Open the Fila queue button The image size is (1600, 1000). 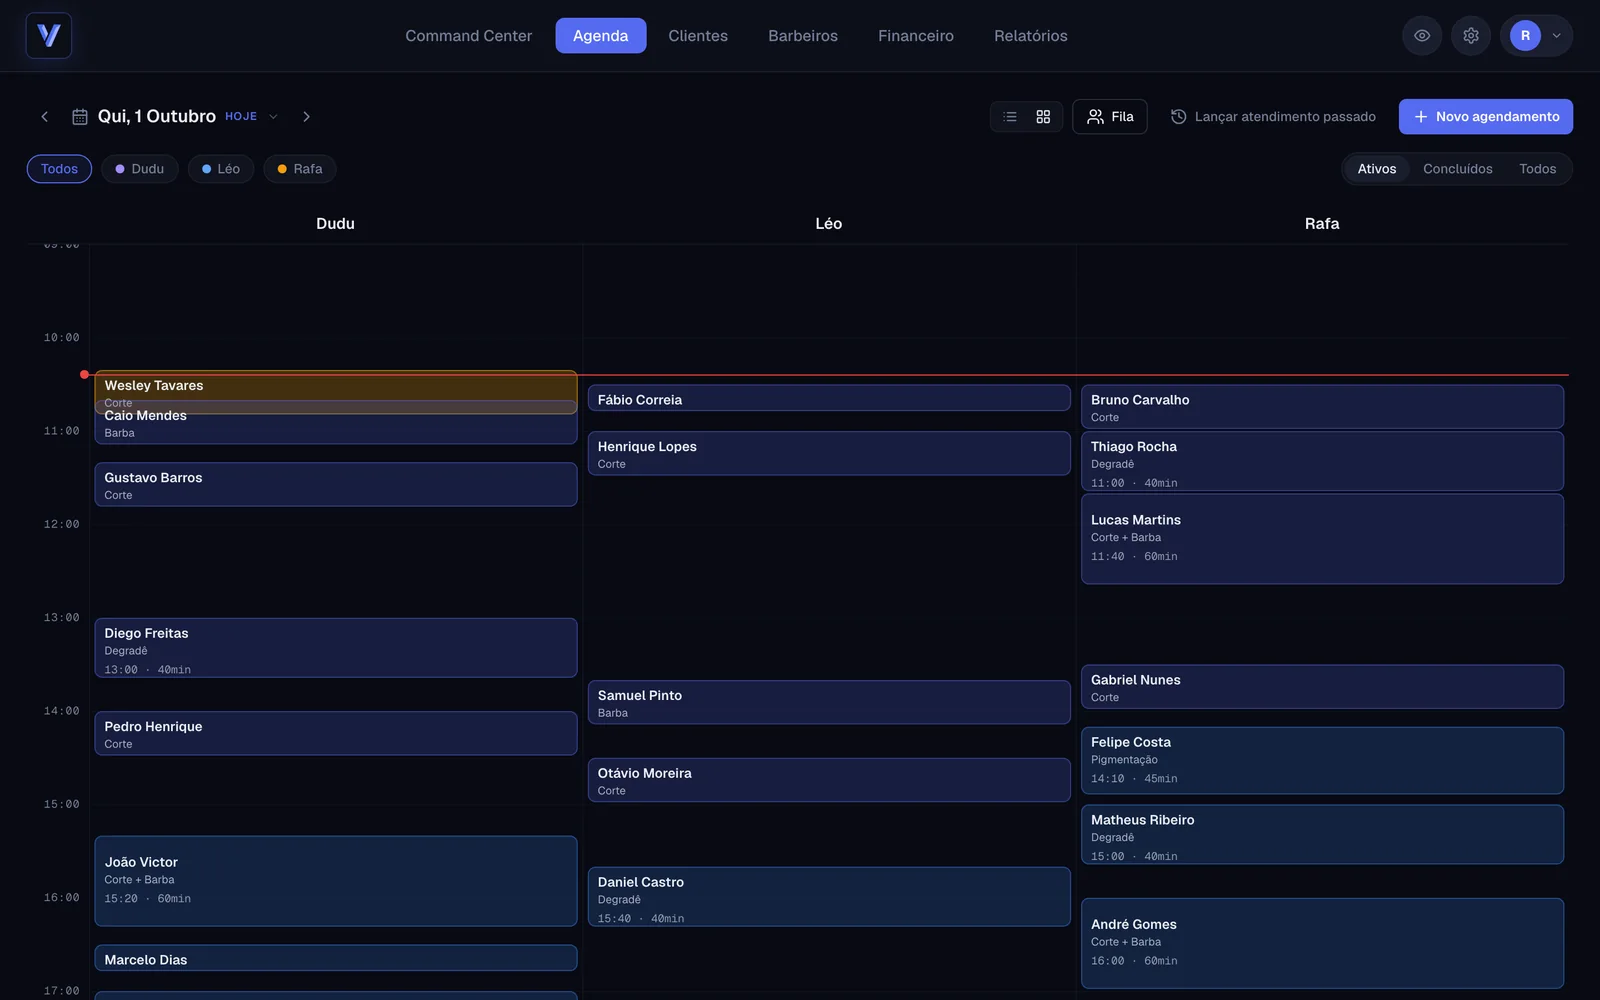point(1110,117)
